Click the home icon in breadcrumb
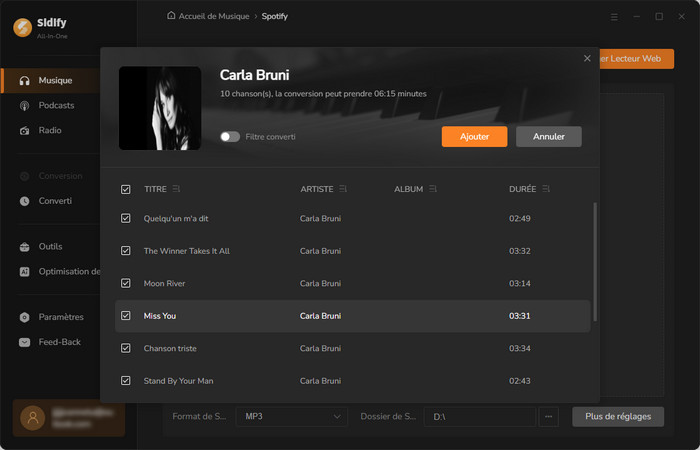This screenshot has height=450, width=700. [x=172, y=16]
